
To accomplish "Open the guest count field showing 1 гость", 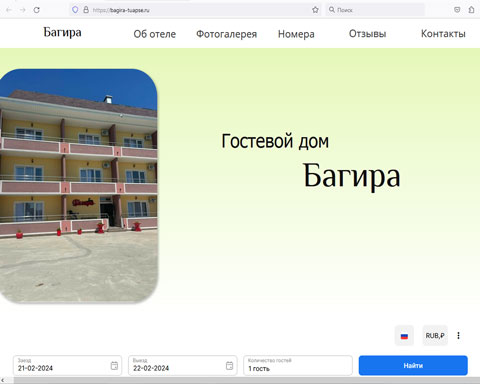I will point(298,365).
